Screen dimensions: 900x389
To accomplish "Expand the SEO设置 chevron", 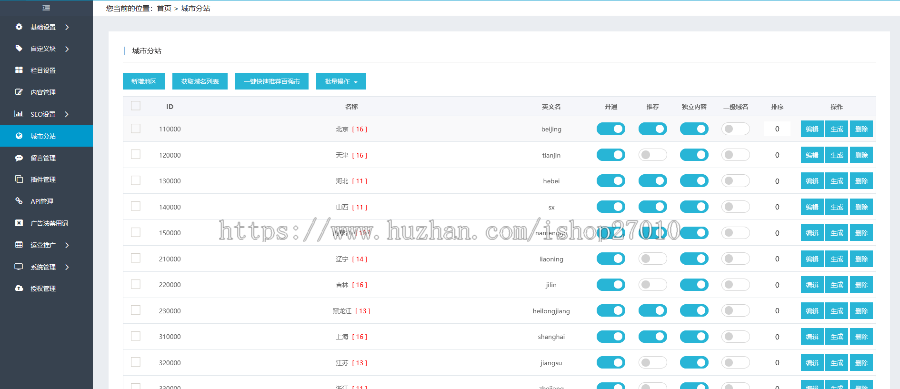I will (x=67, y=114).
